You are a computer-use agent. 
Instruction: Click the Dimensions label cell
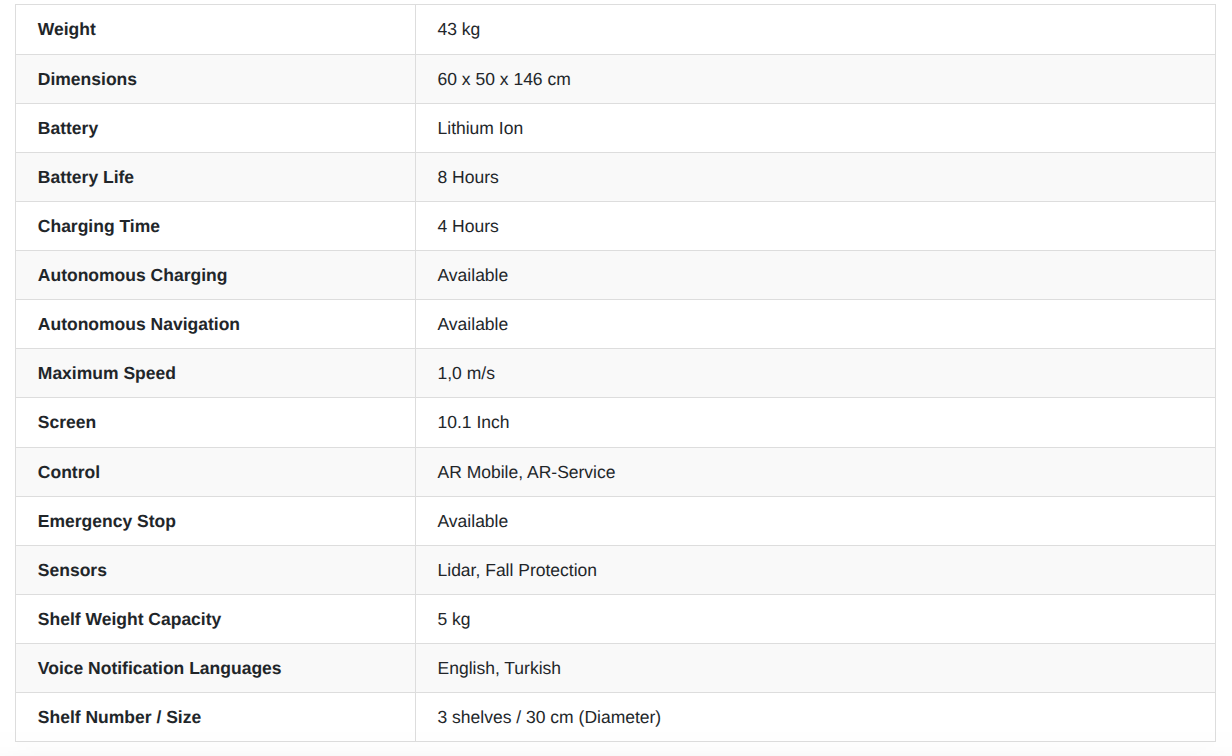click(87, 79)
